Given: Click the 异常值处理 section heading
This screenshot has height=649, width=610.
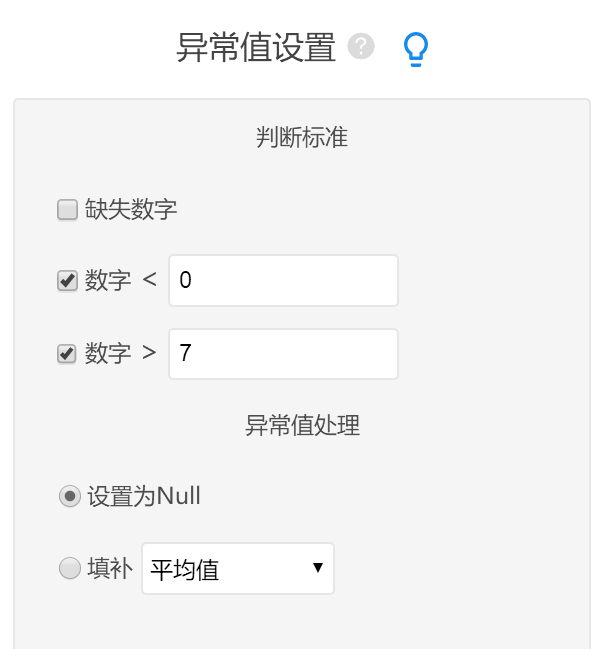Looking at the screenshot, I should click(302, 426).
